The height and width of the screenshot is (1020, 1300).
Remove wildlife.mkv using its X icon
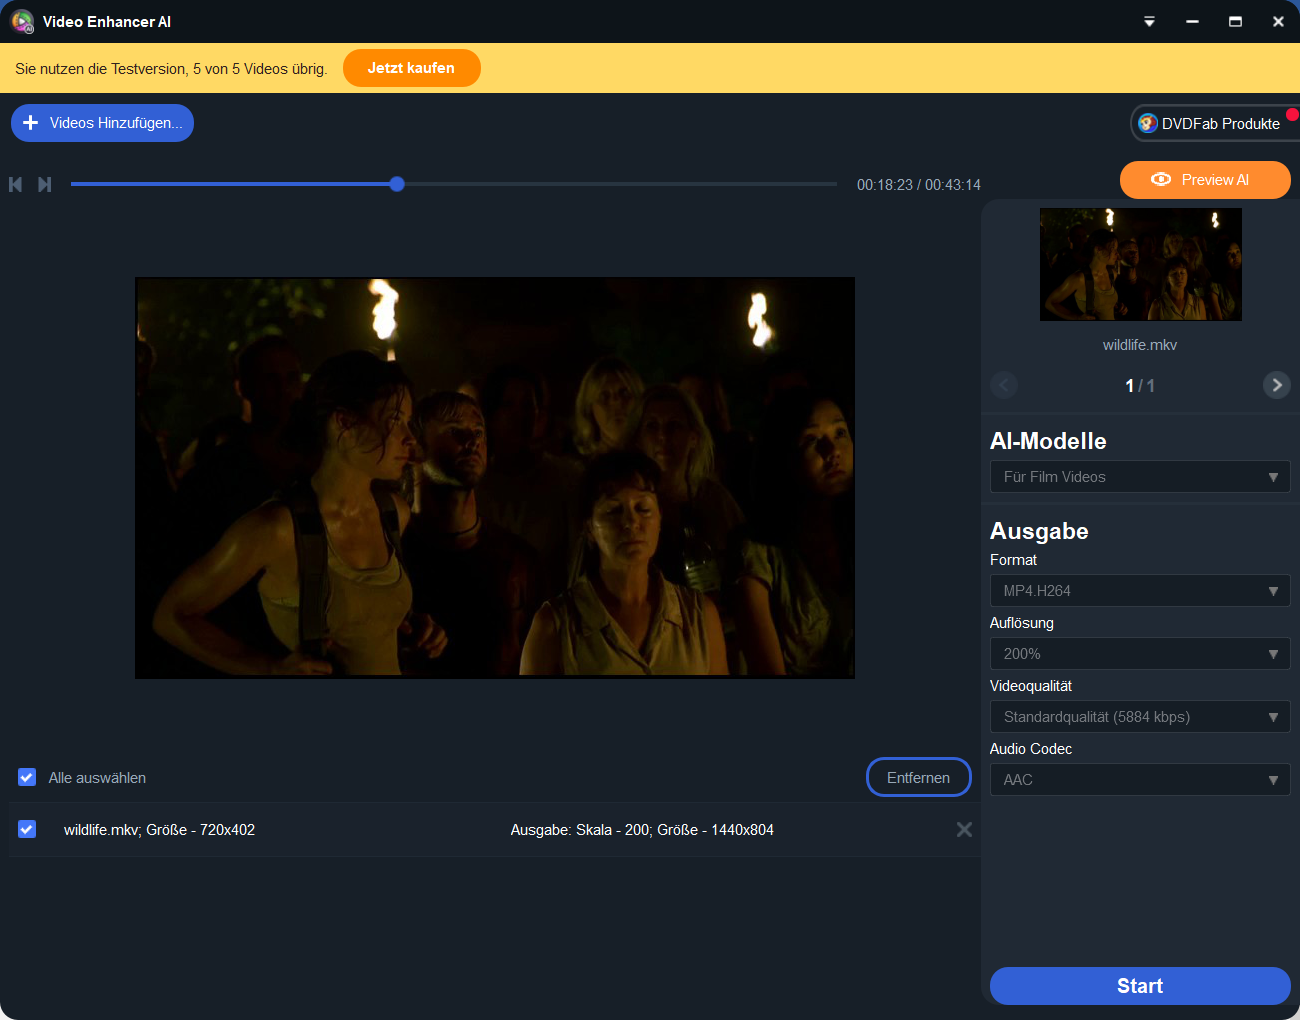(x=964, y=829)
